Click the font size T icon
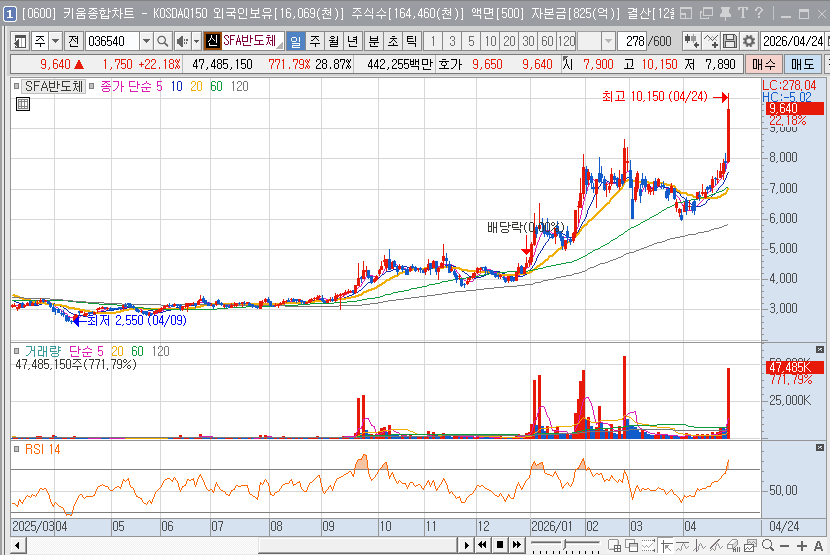 coord(743,13)
